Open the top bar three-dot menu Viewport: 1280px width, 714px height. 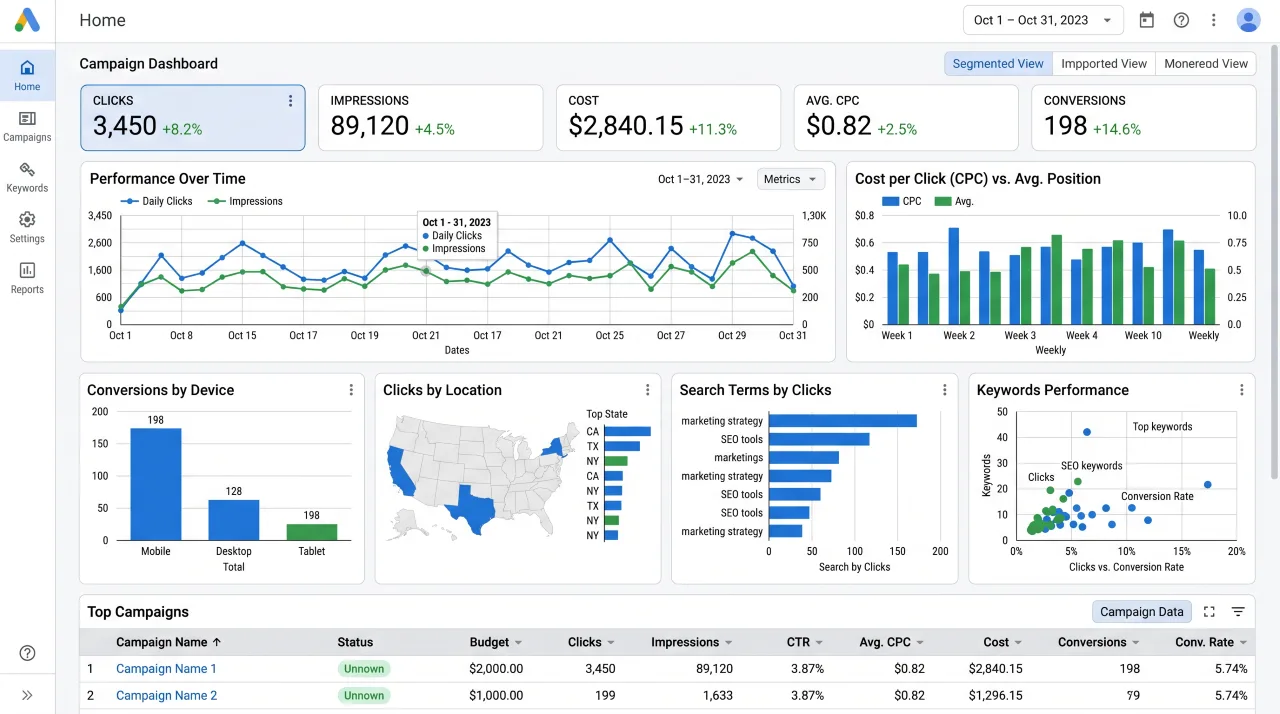[x=1214, y=20]
